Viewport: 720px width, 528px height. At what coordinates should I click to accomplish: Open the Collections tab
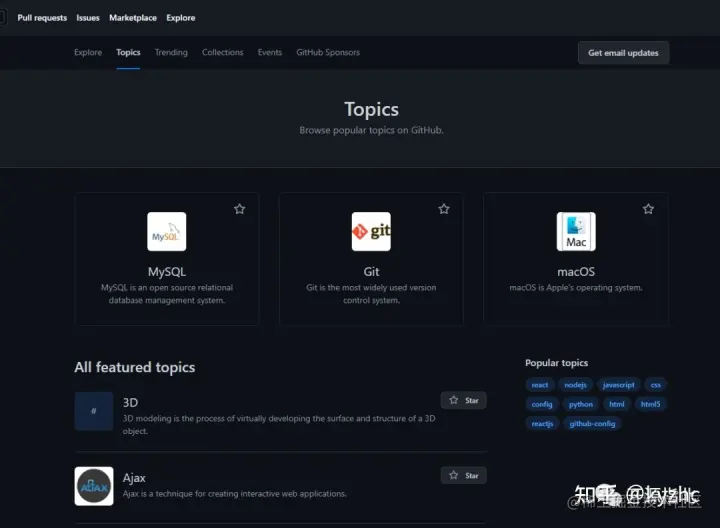(x=223, y=52)
